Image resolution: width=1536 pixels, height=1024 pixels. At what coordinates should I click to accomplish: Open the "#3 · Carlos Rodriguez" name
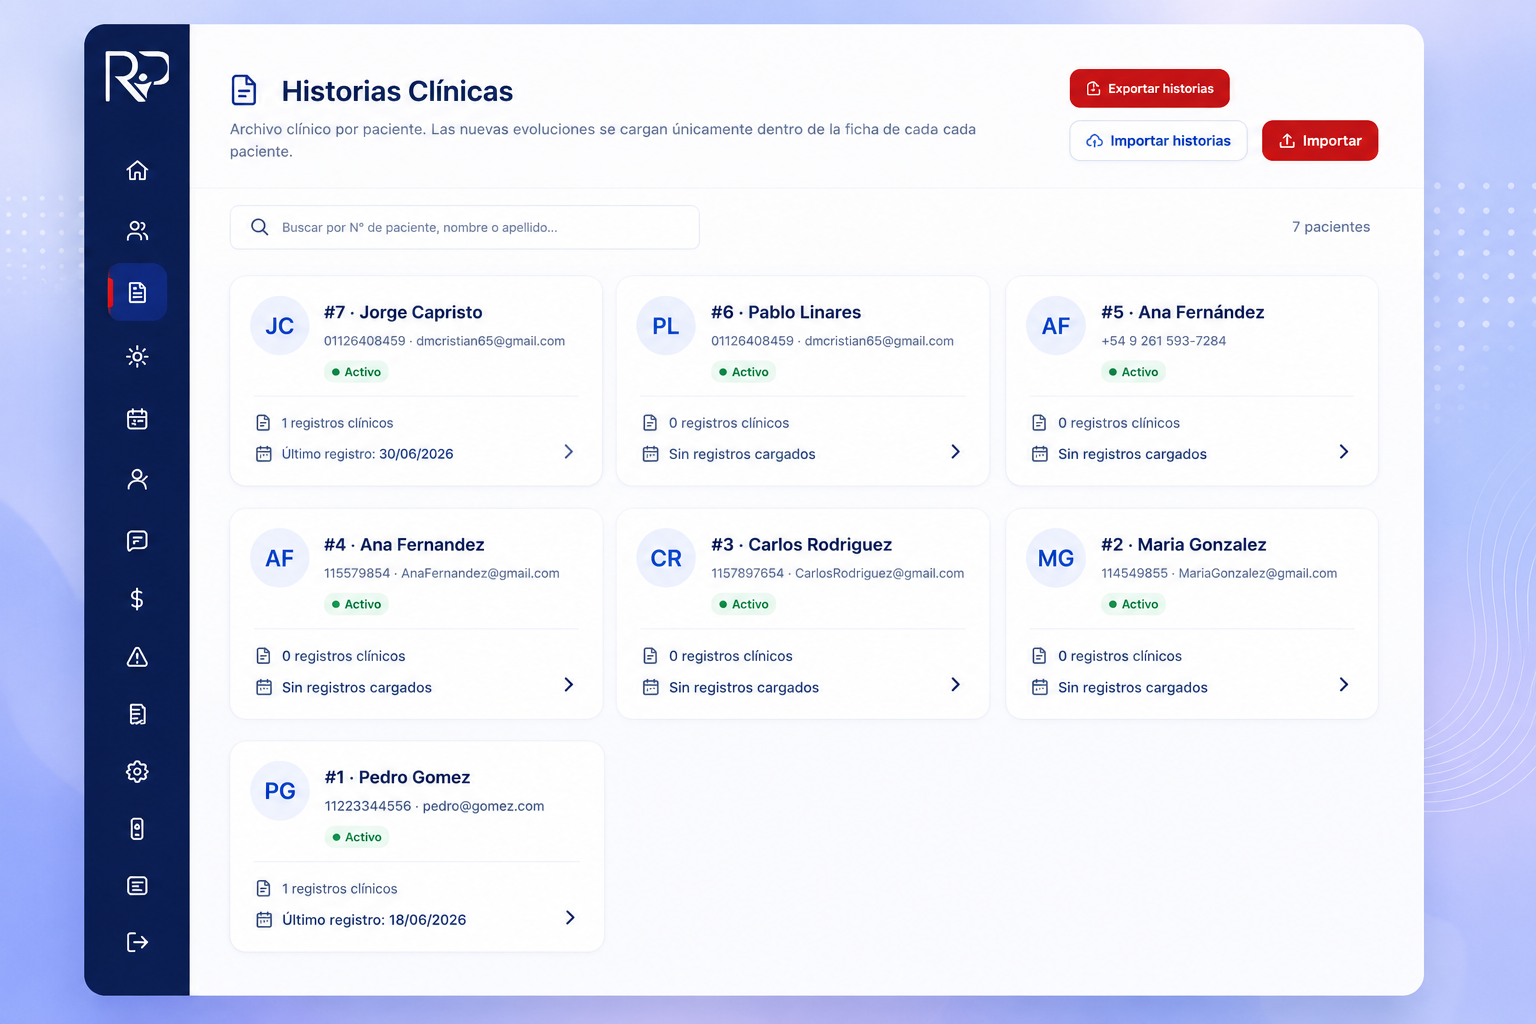[801, 545]
